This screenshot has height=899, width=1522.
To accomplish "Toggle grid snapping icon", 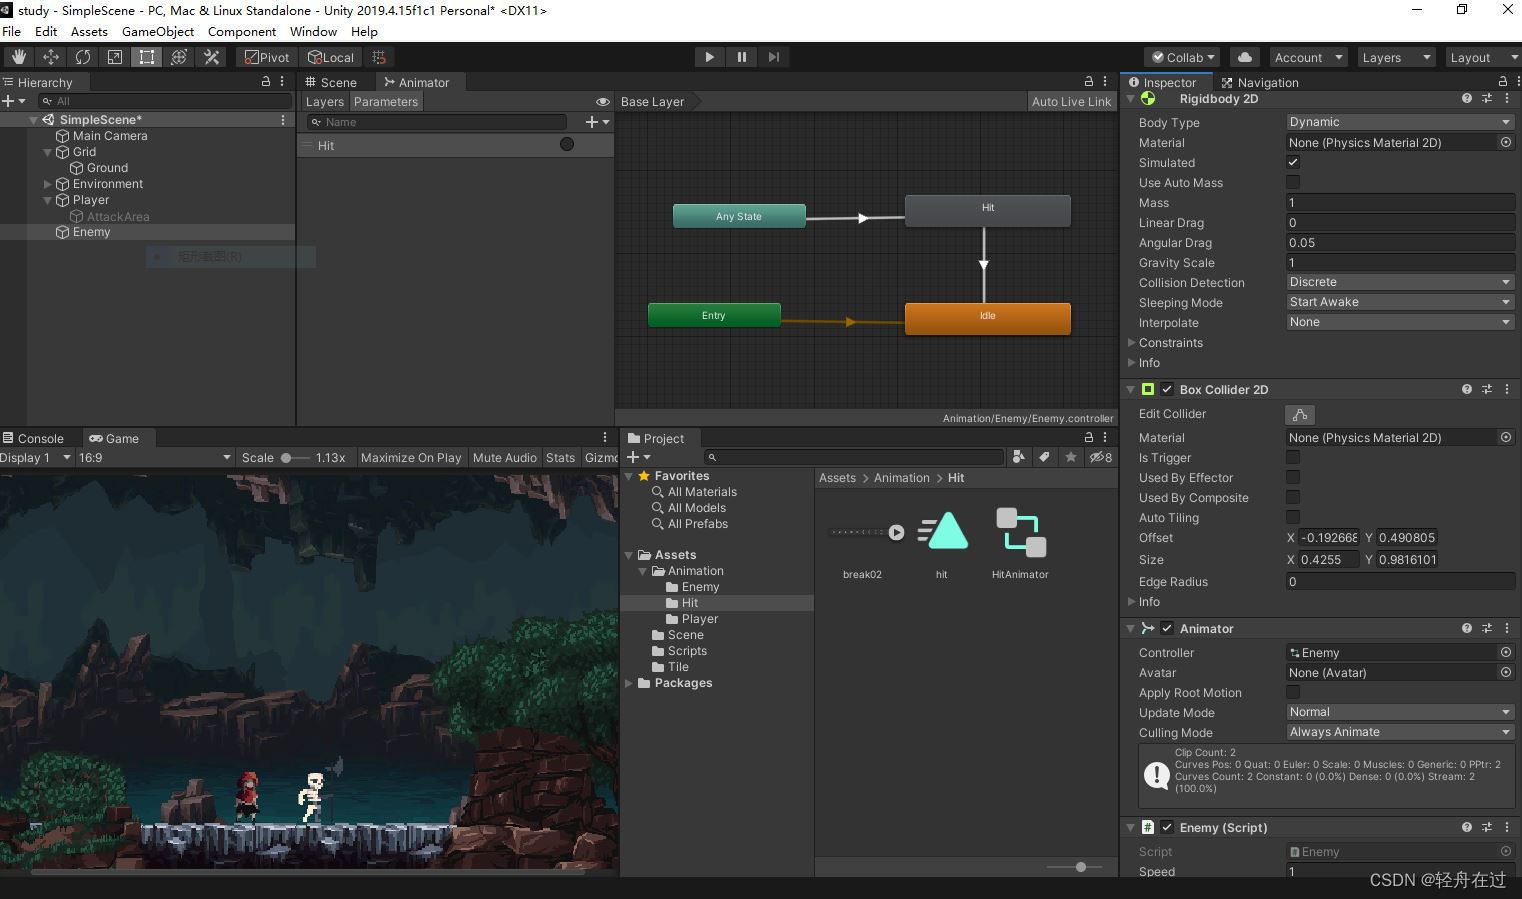I will (x=378, y=57).
